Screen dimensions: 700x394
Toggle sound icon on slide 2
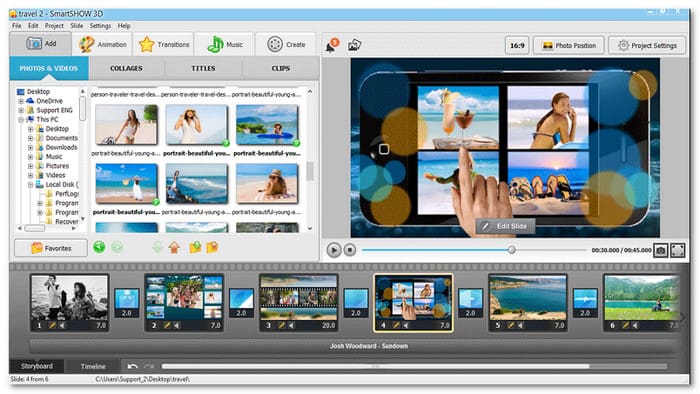[x=176, y=325]
